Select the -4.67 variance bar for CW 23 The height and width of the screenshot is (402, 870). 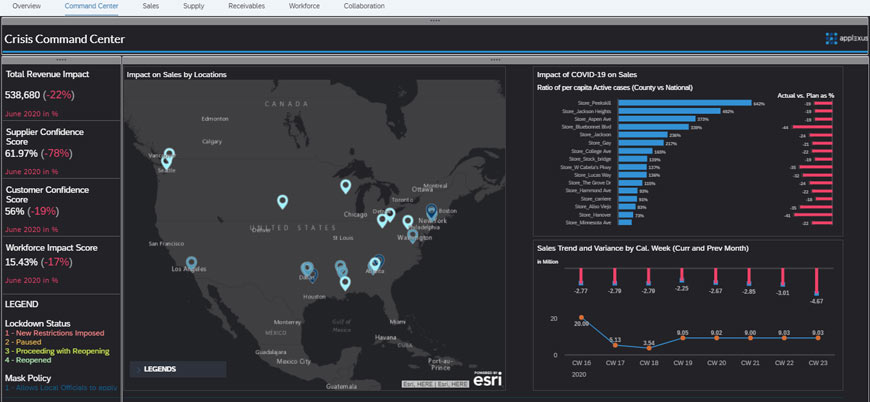pos(817,282)
